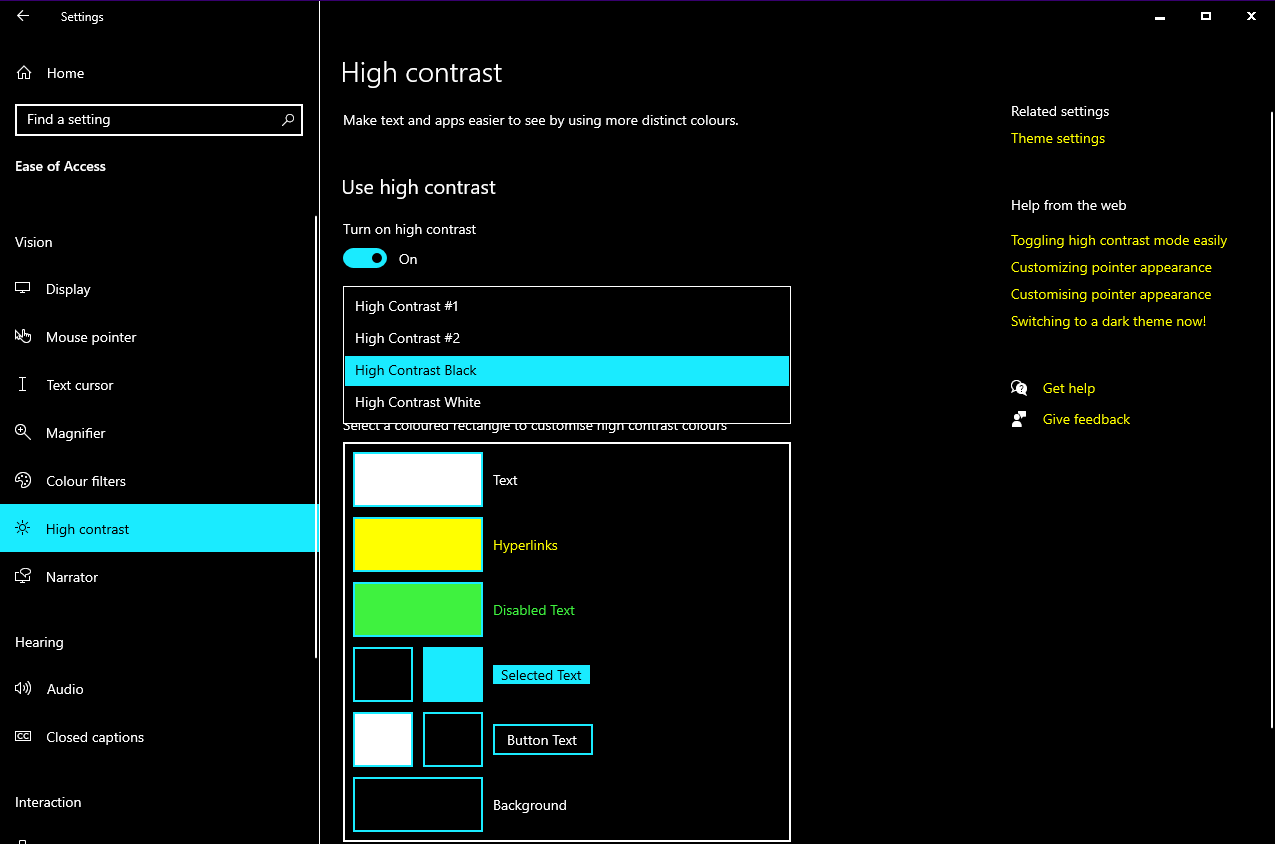Click the High contrast page heading
1275x844 pixels.
tap(421, 73)
